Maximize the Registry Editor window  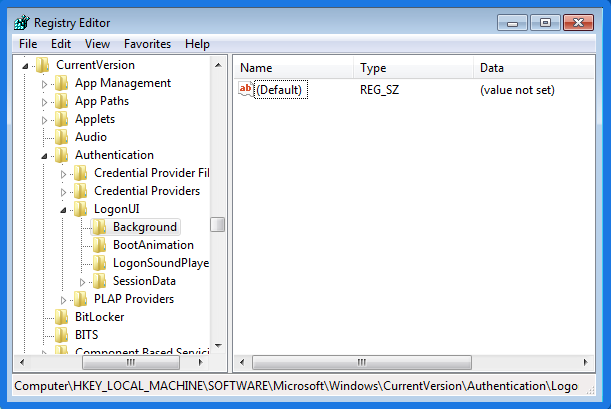pyautogui.click(x=545, y=23)
